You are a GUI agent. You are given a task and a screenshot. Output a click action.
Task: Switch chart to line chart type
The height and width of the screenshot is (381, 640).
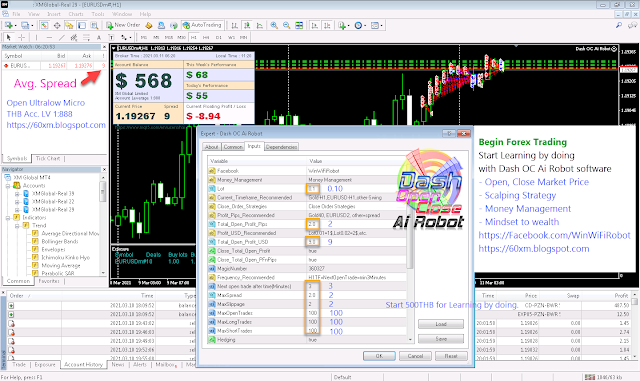260,25
